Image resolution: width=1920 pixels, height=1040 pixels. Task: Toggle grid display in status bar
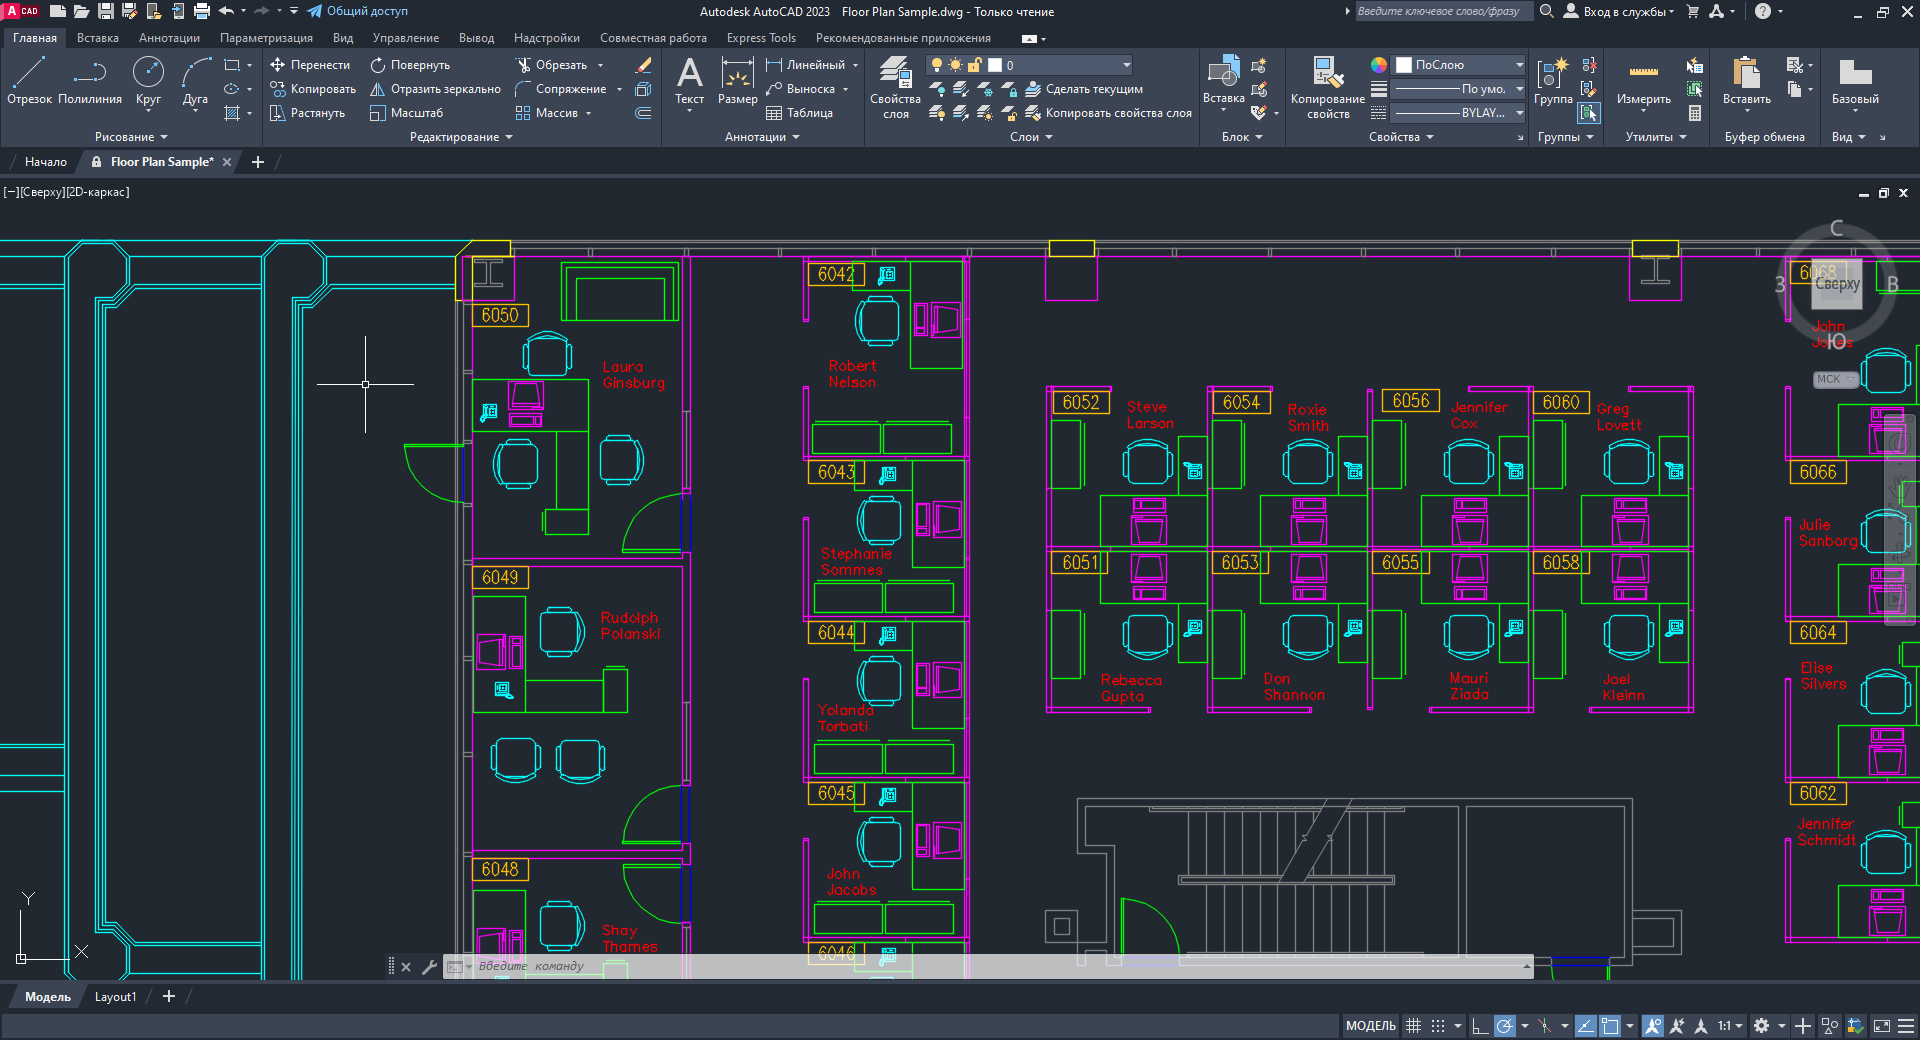[1413, 1026]
